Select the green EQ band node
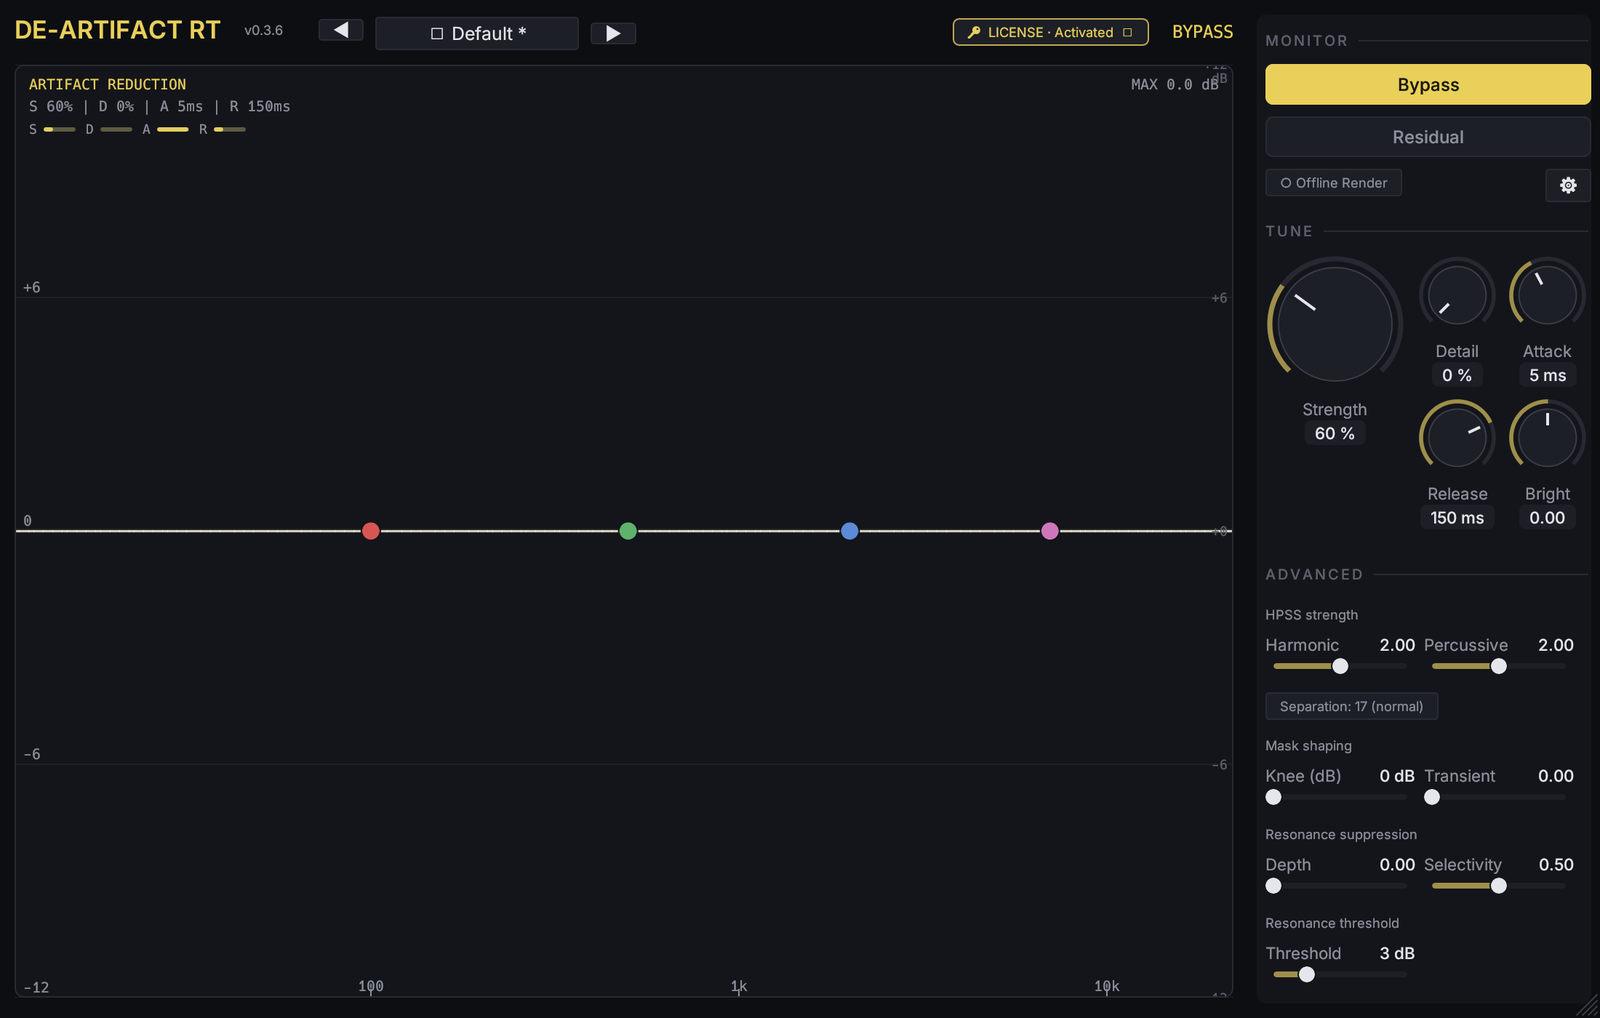 [628, 531]
